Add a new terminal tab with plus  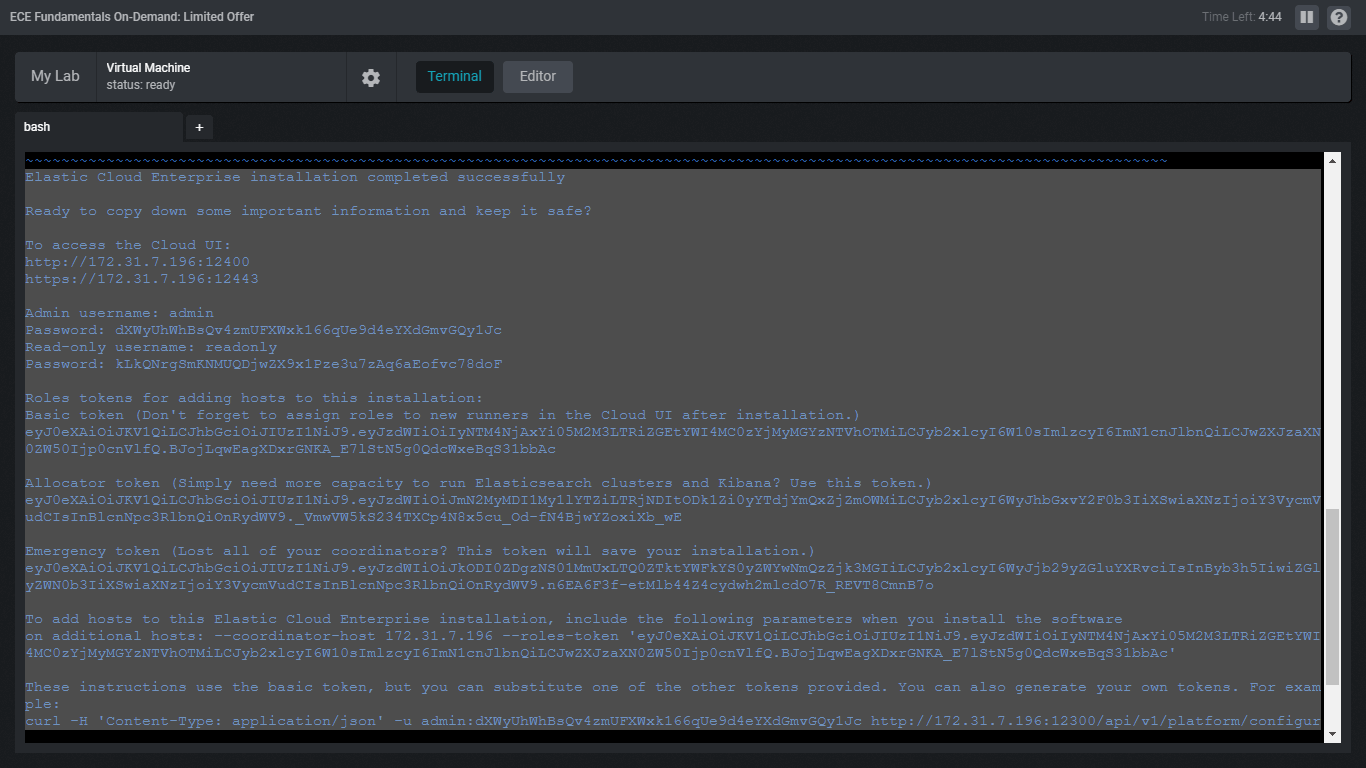pyautogui.click(x=199, y=127)
